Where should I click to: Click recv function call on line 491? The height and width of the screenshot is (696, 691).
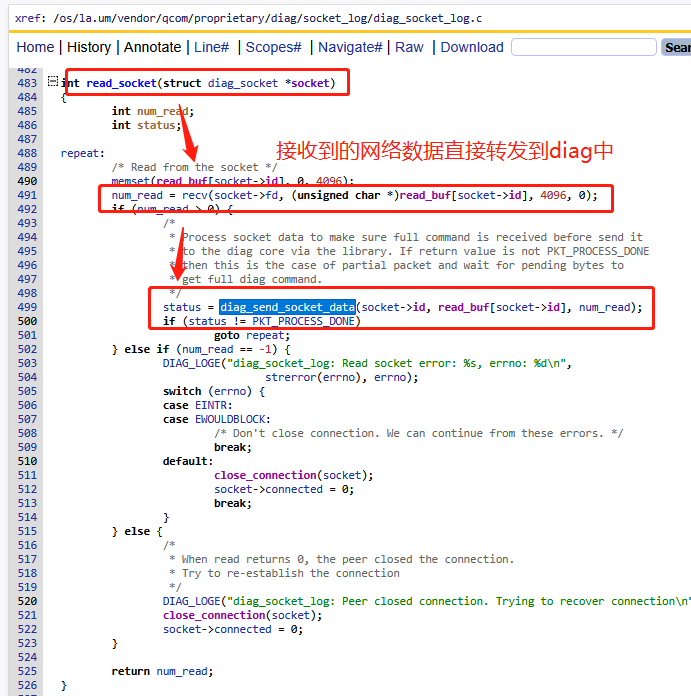pyautogui.click(x=194, y=195)
